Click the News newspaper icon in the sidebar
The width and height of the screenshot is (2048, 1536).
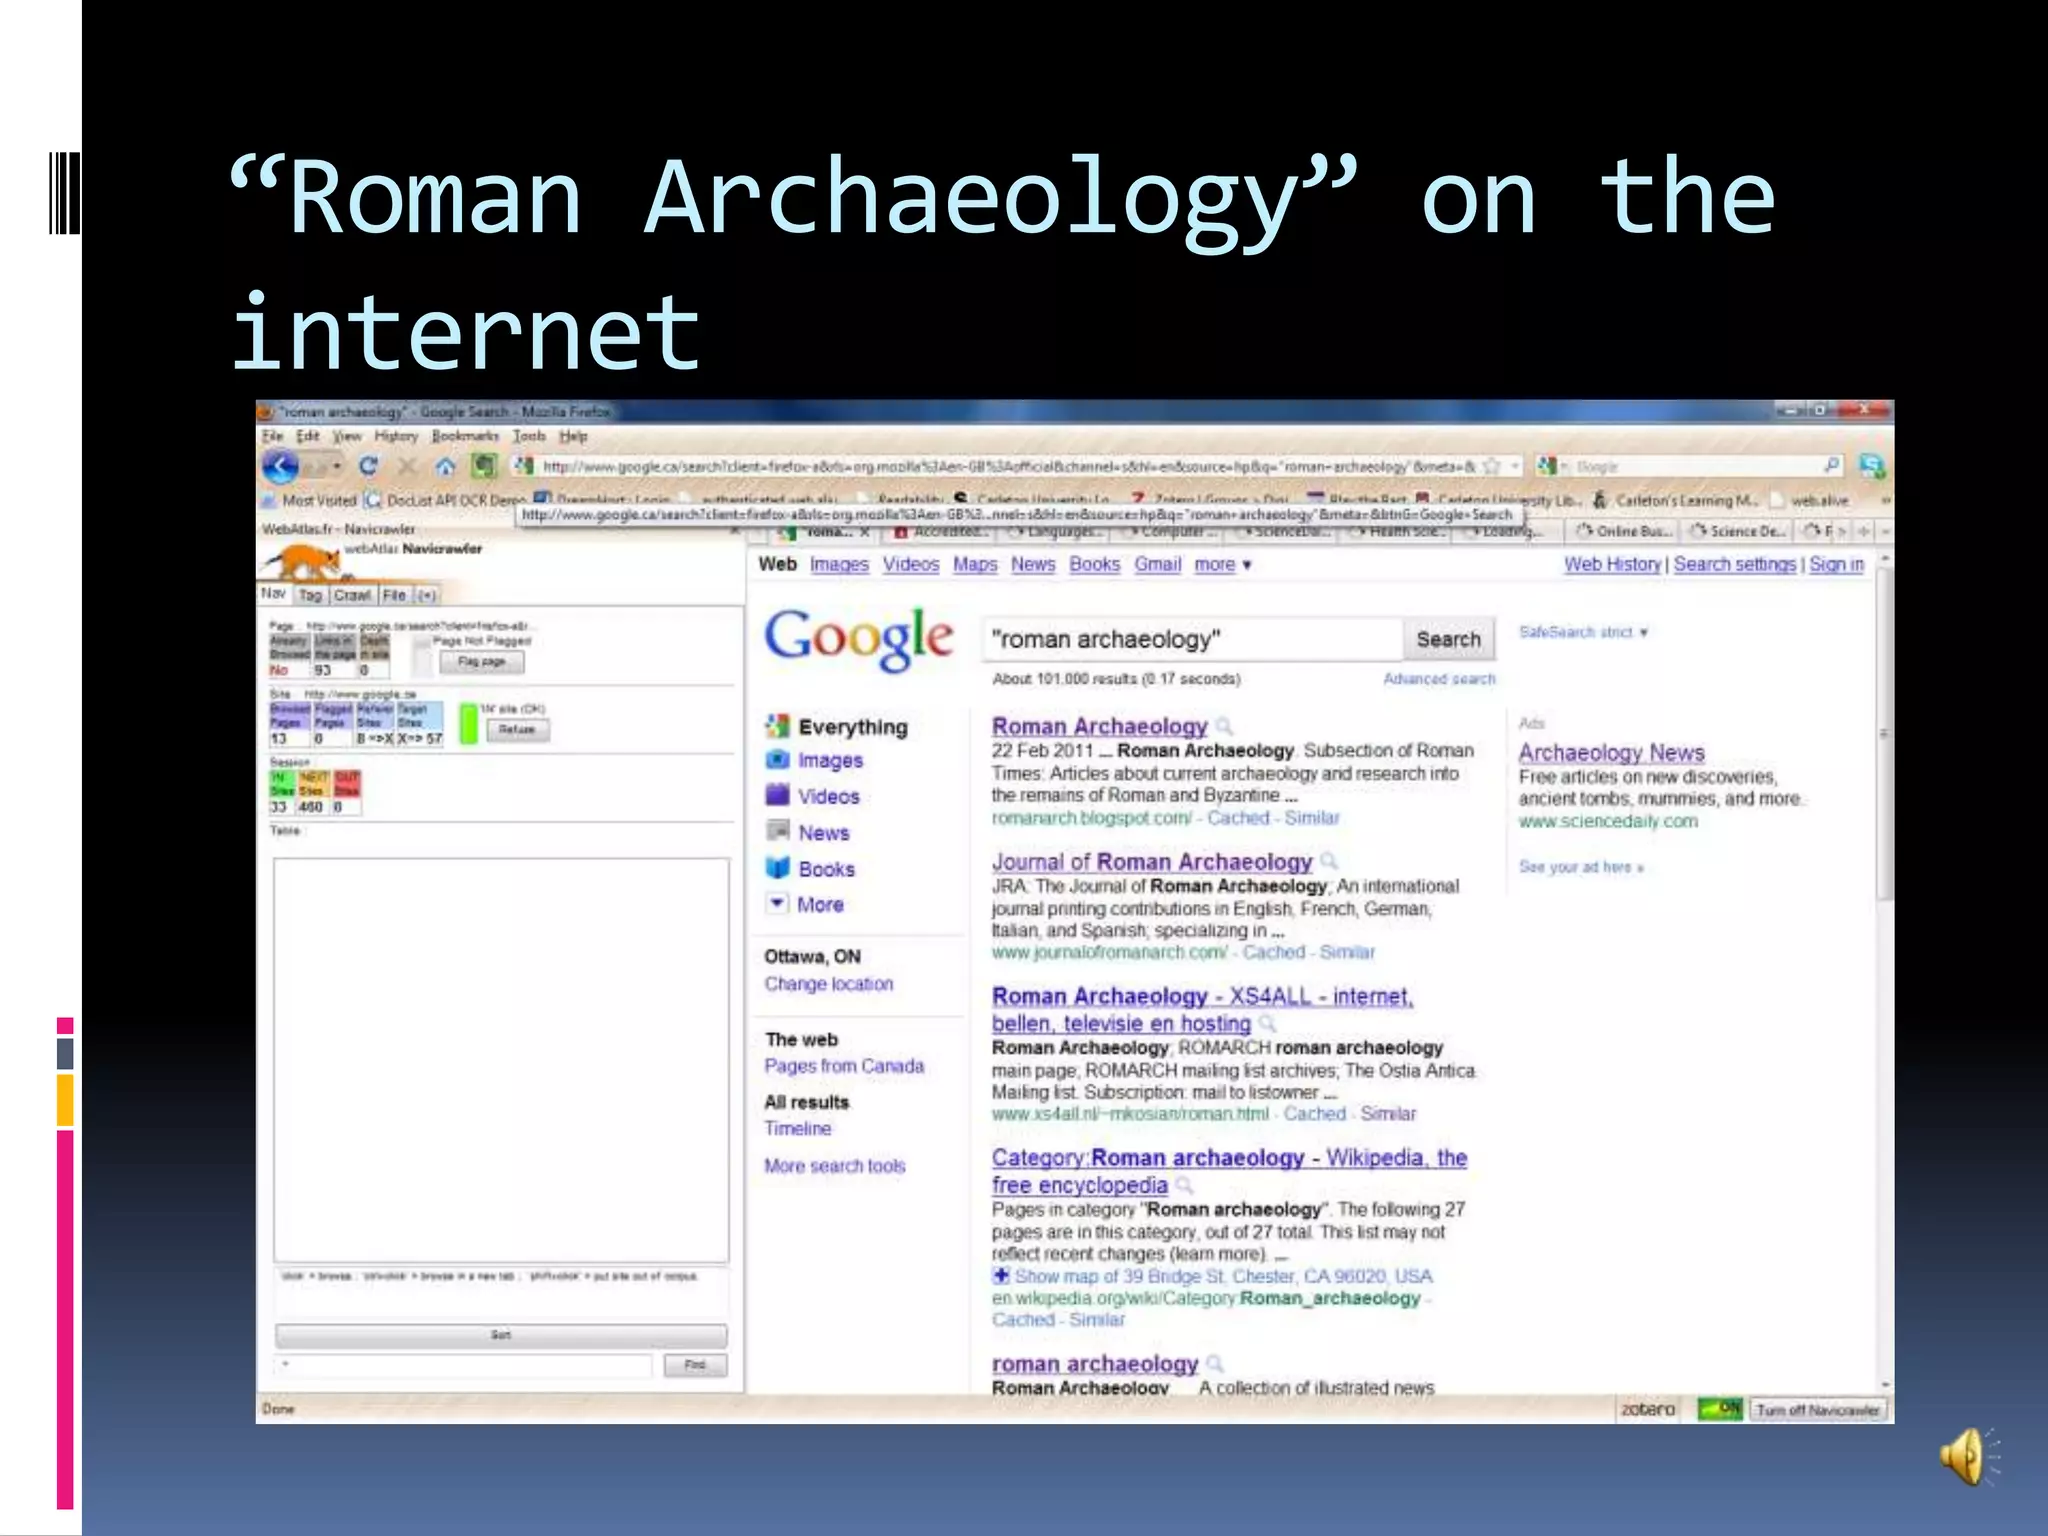(x=778, y=831)
